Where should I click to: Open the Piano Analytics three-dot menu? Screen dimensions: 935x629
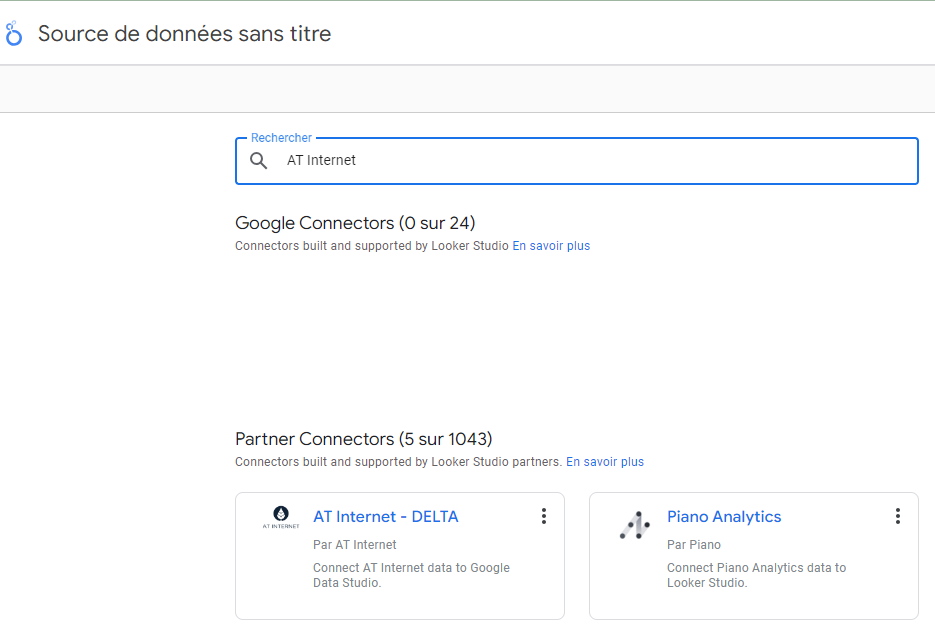(x=898, y=516)
